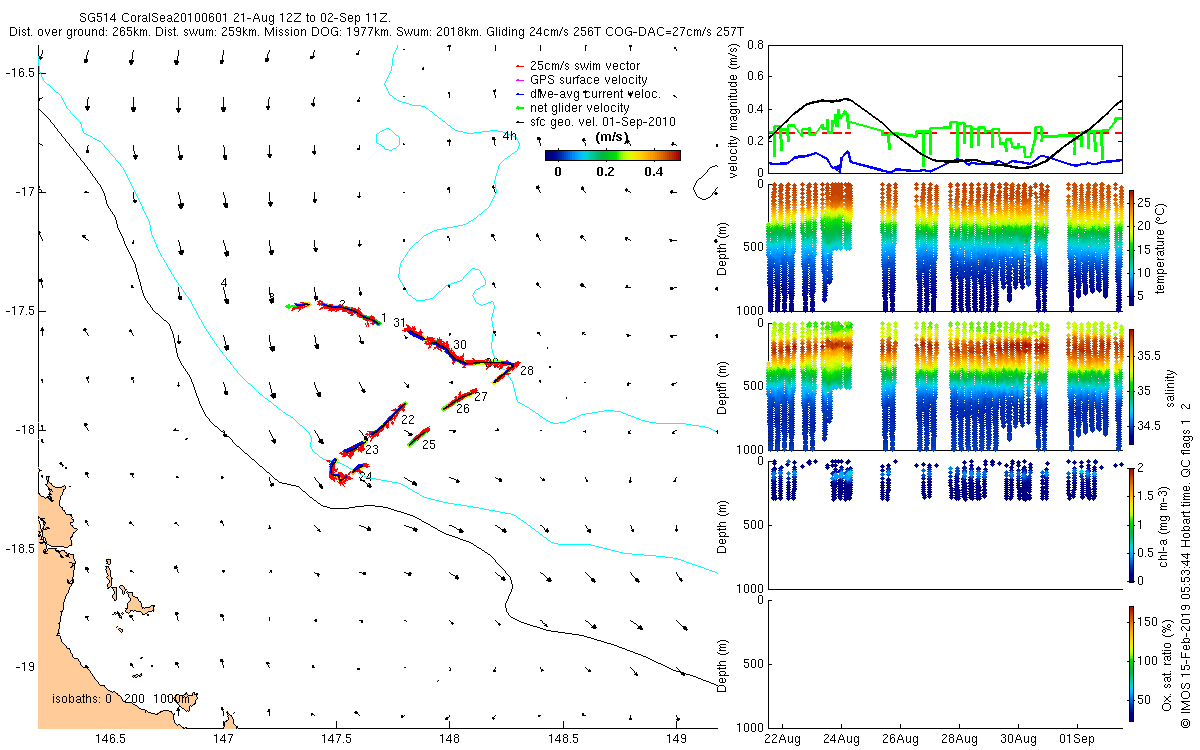Click the '4h' label near the map legend
Screen dimensions: 1200x750
tap(509, 136)
